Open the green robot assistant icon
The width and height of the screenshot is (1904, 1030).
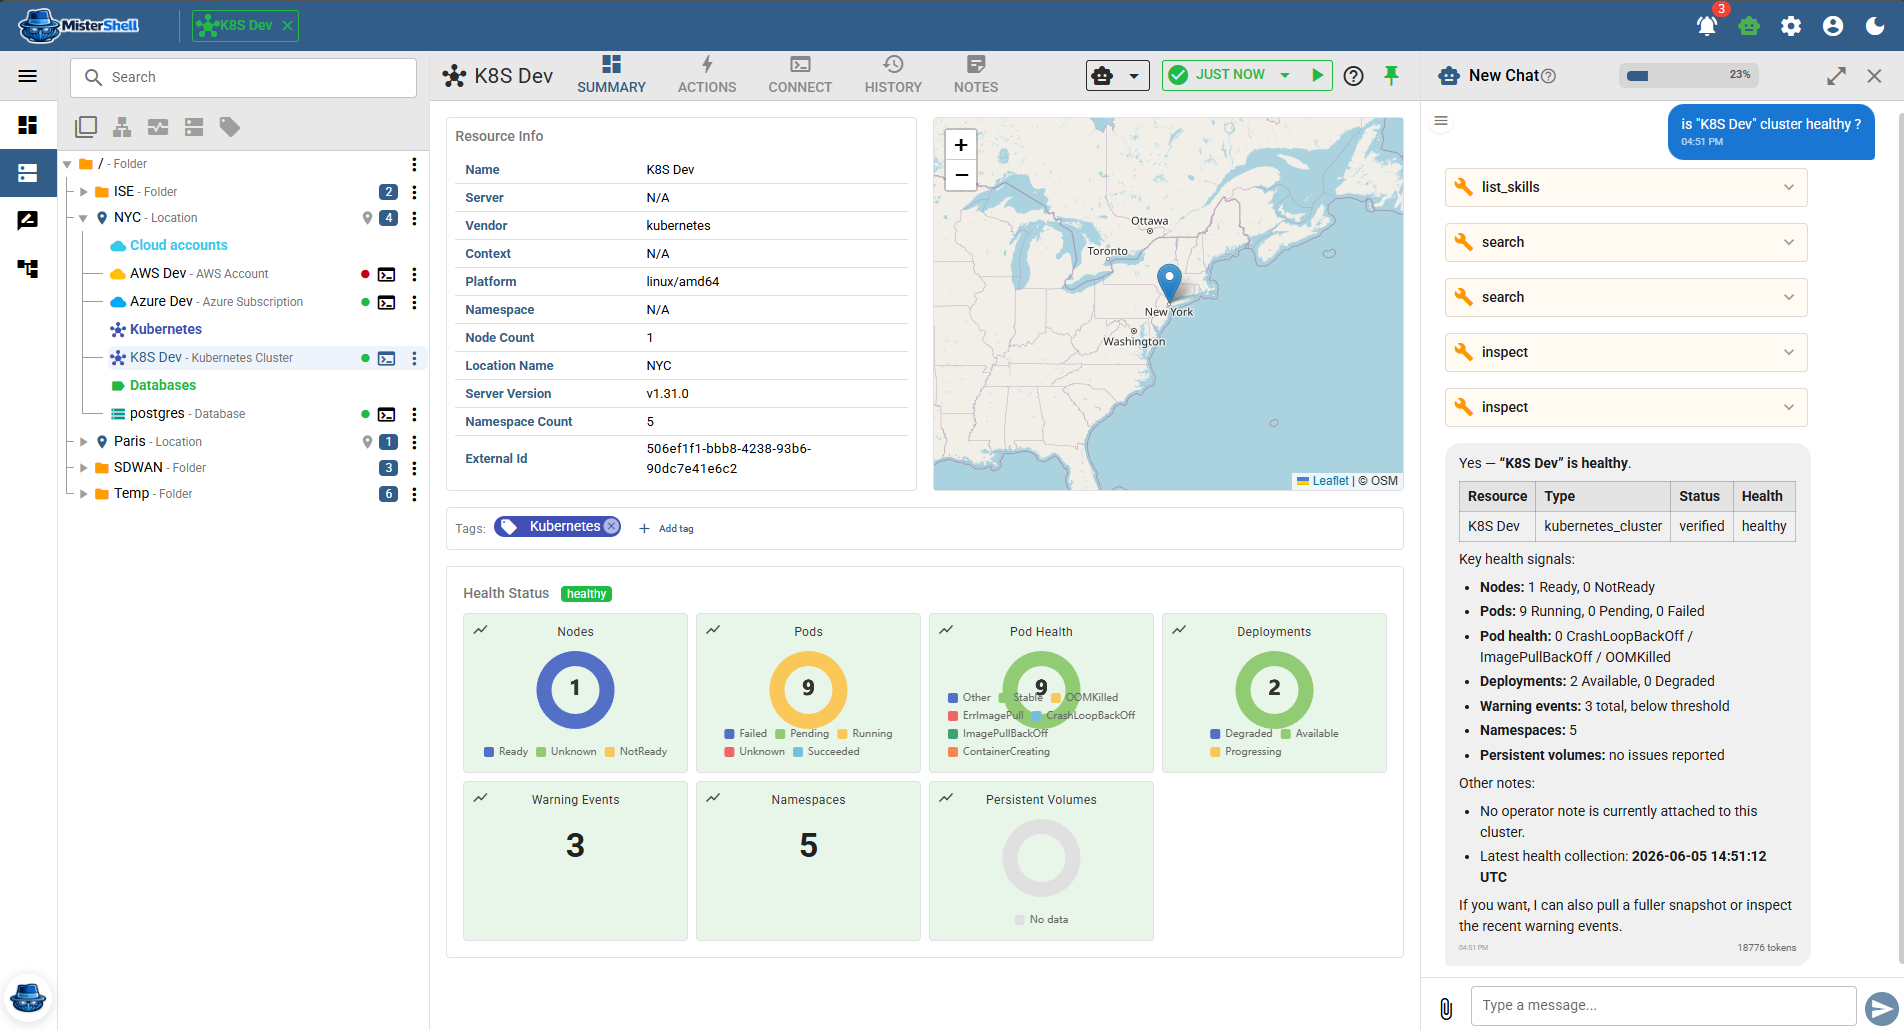point(1749,26)
